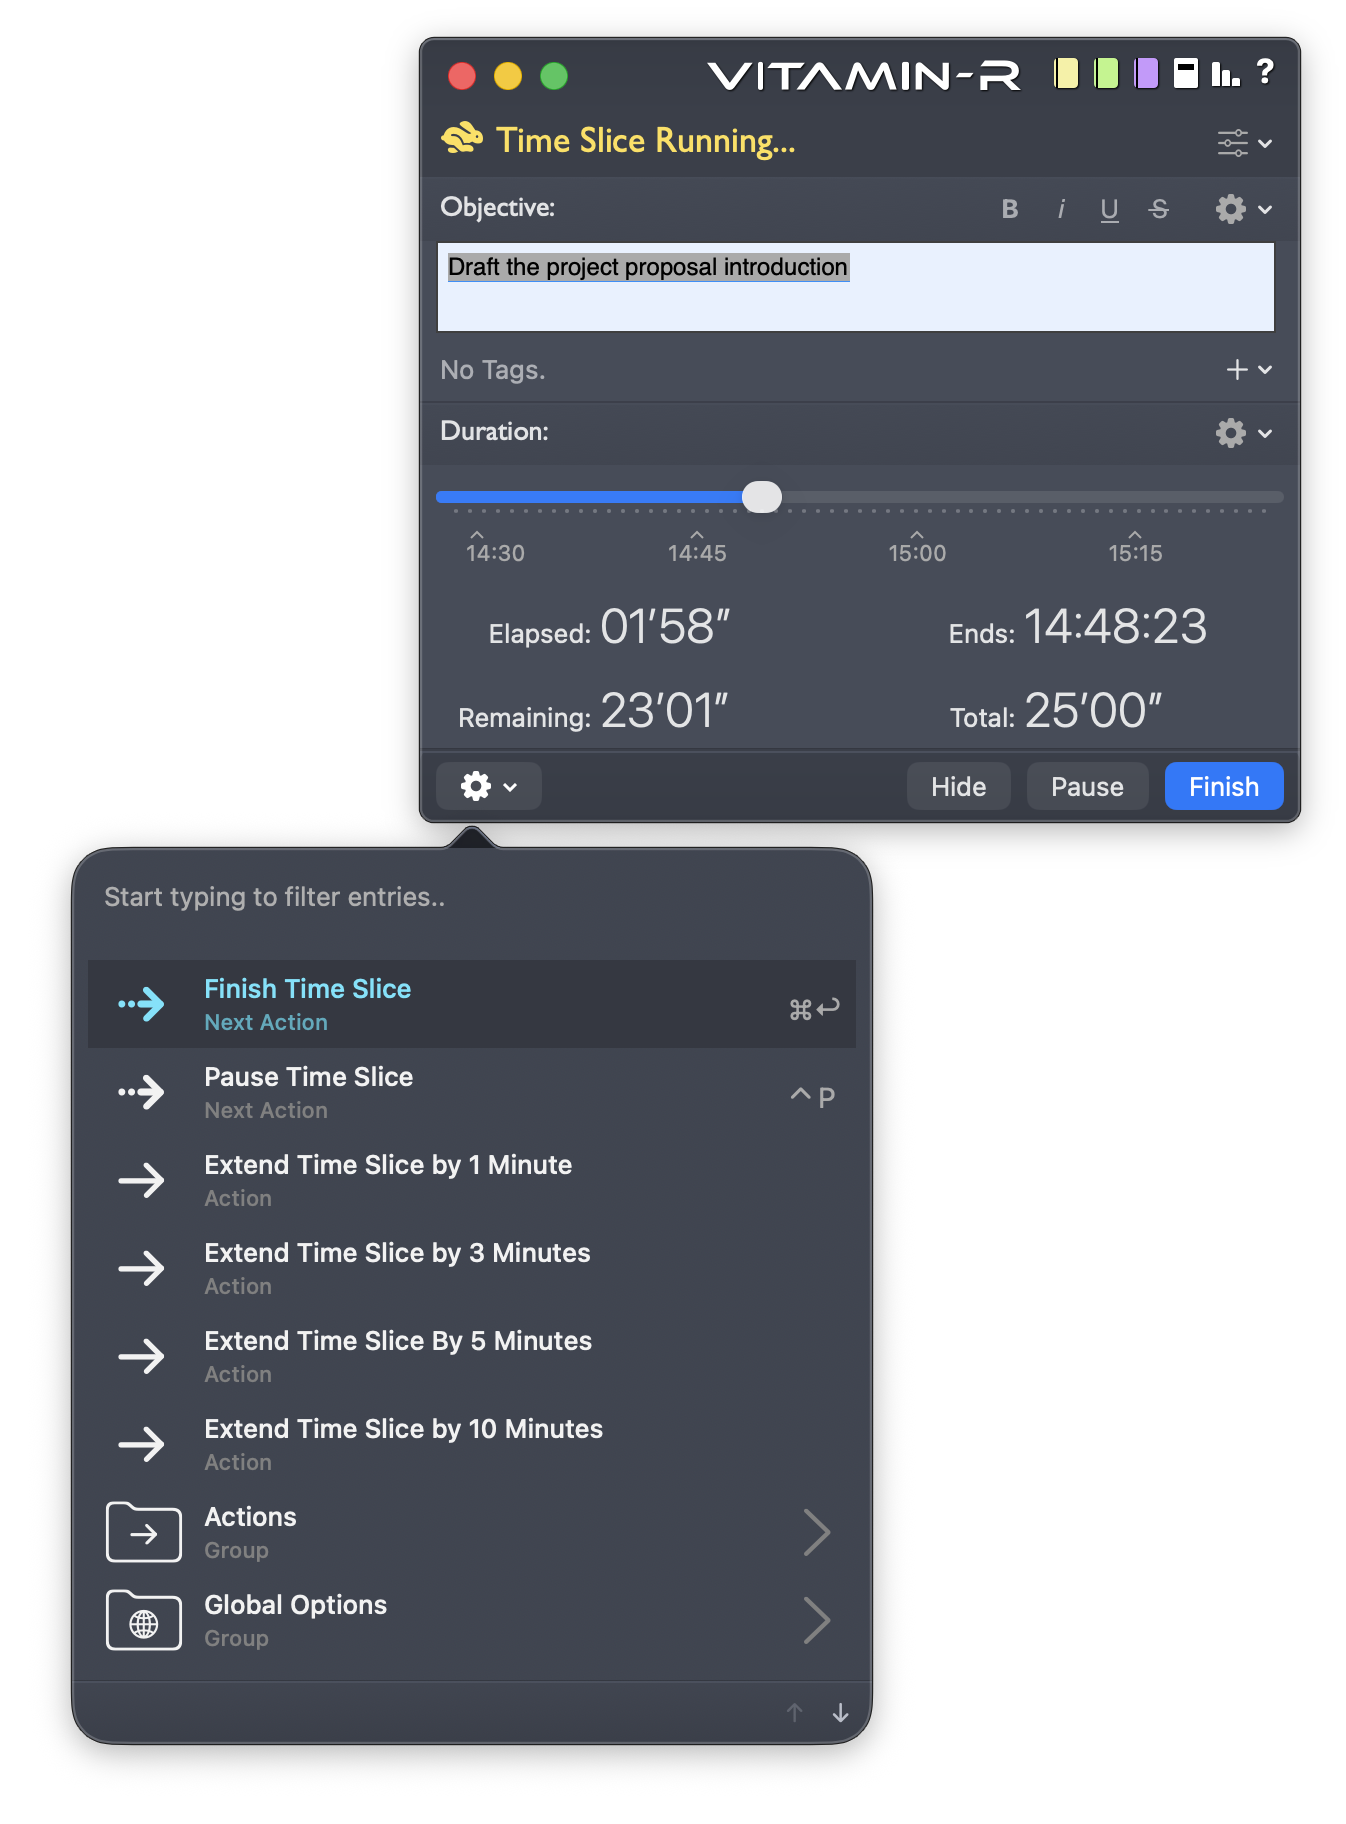Screen dimensions: 1346x1824
Task: Click the "Time Slice Running..." status title
Action: (646, 141)
